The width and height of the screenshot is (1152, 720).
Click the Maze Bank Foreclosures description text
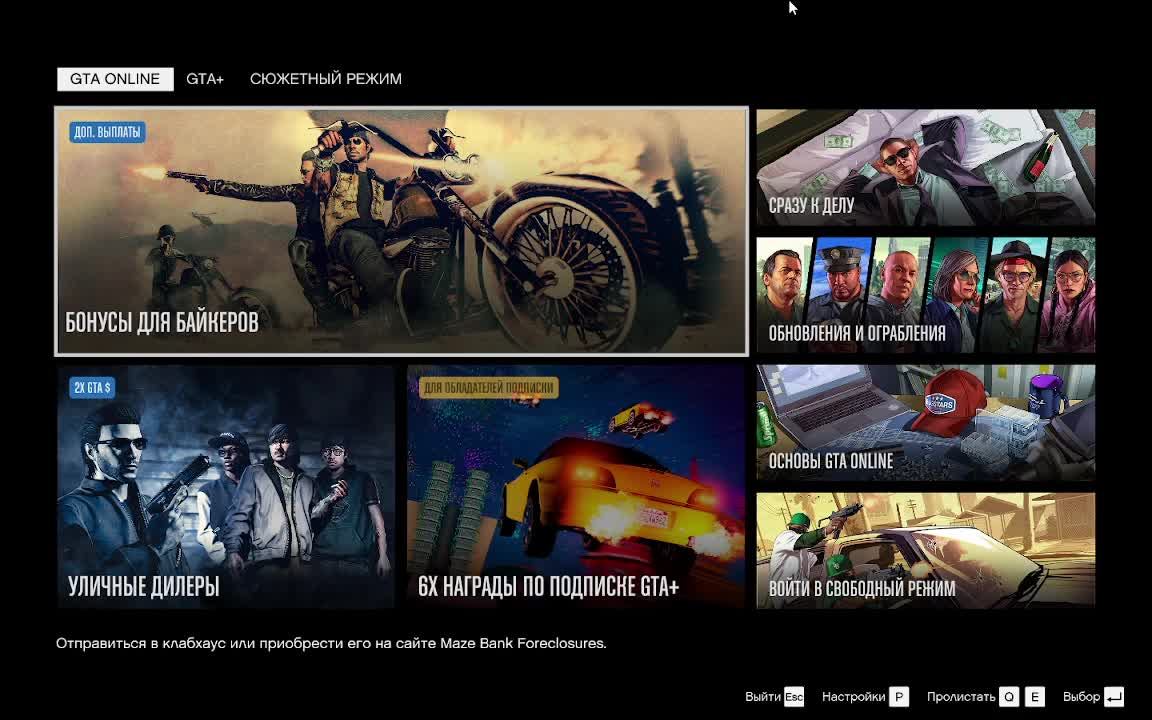point(331,644)
